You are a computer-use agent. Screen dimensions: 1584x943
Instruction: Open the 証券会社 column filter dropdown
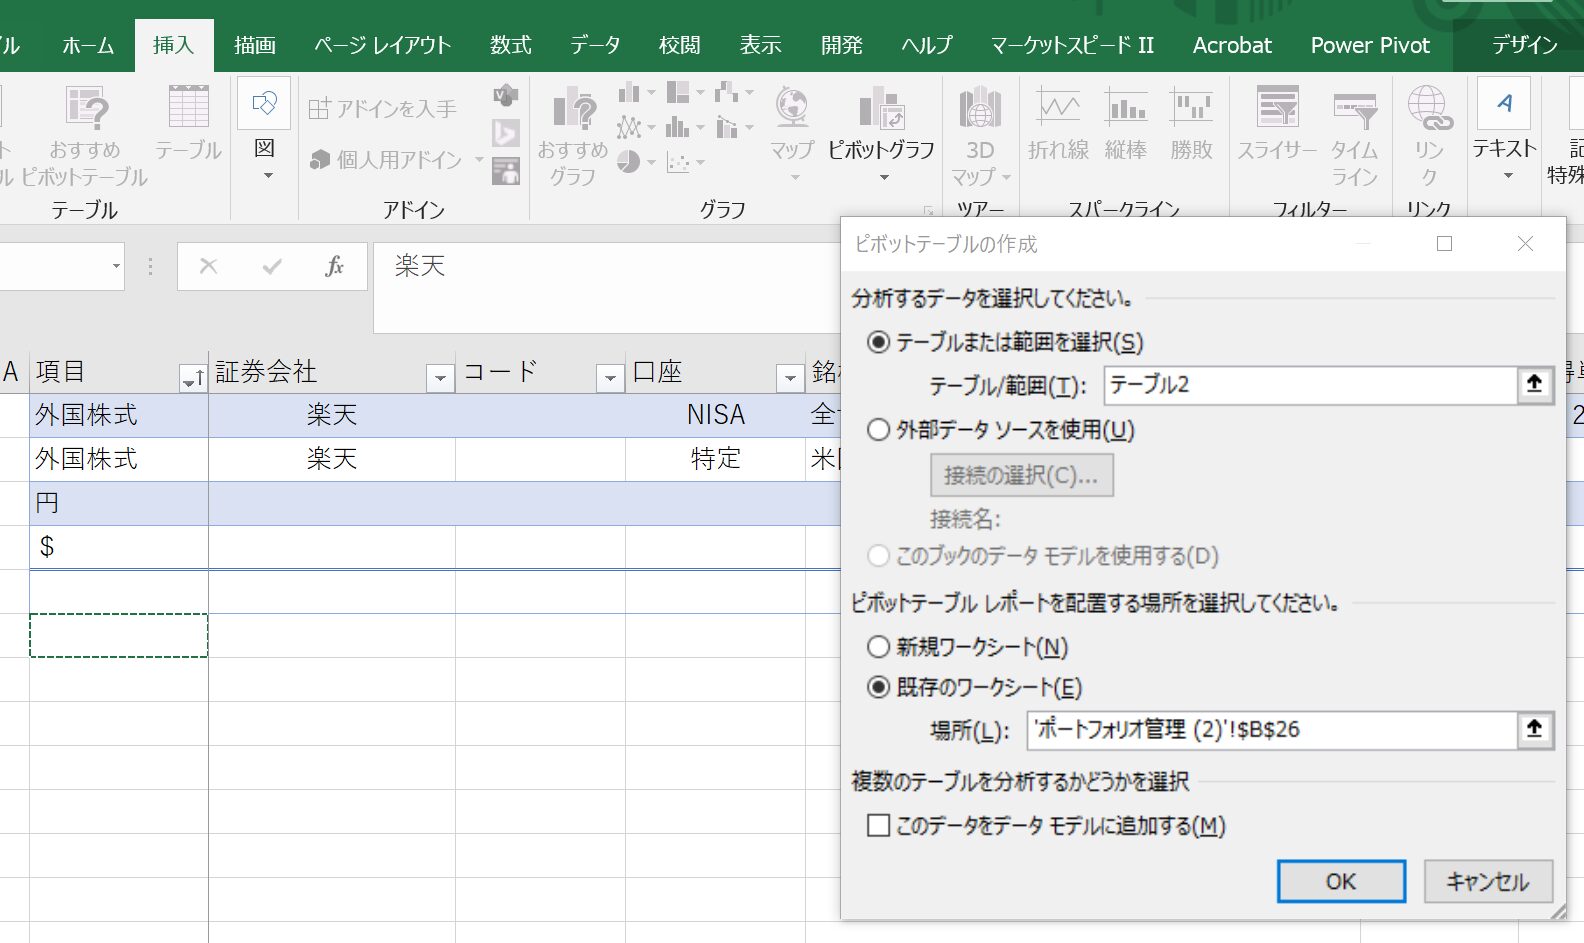click(x=439, y=378)
